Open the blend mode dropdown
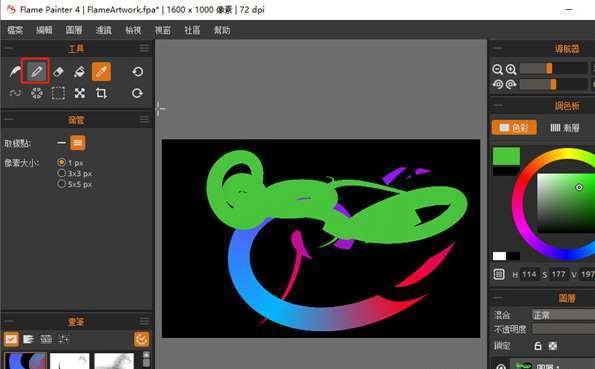 [563, 315]
